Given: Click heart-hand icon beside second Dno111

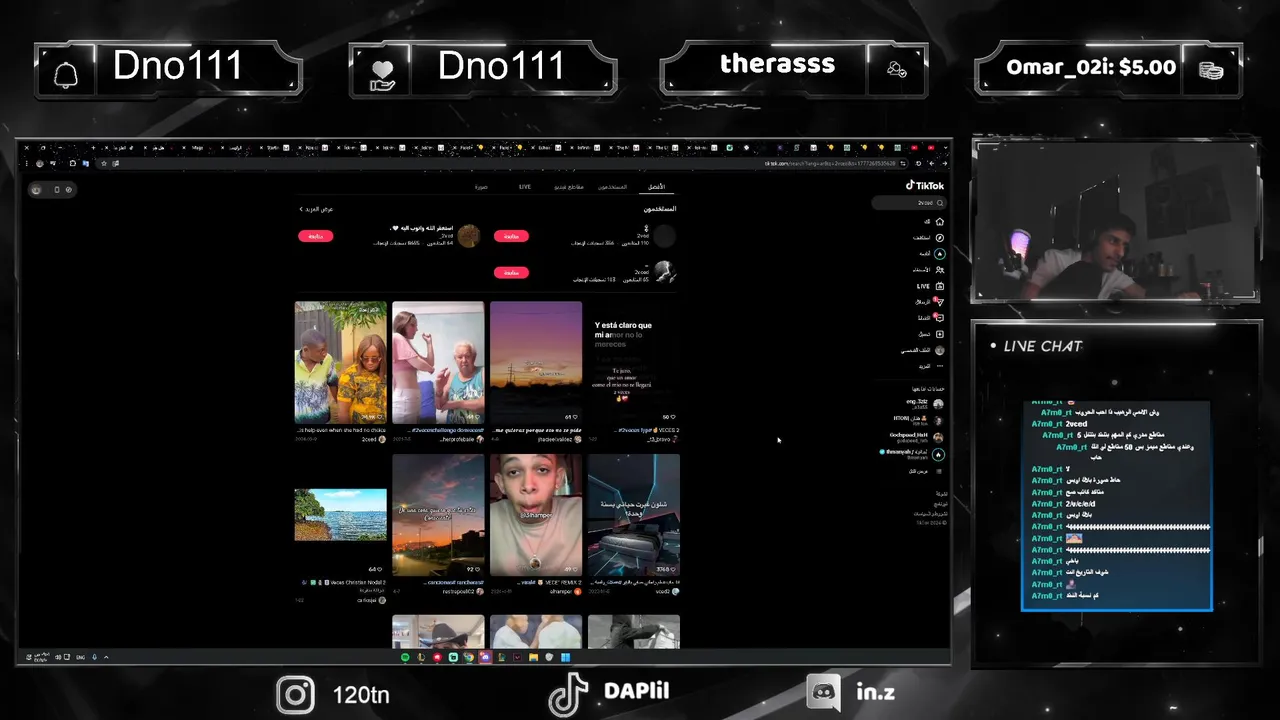Looking at the screenshot, I should click(383, 75).
